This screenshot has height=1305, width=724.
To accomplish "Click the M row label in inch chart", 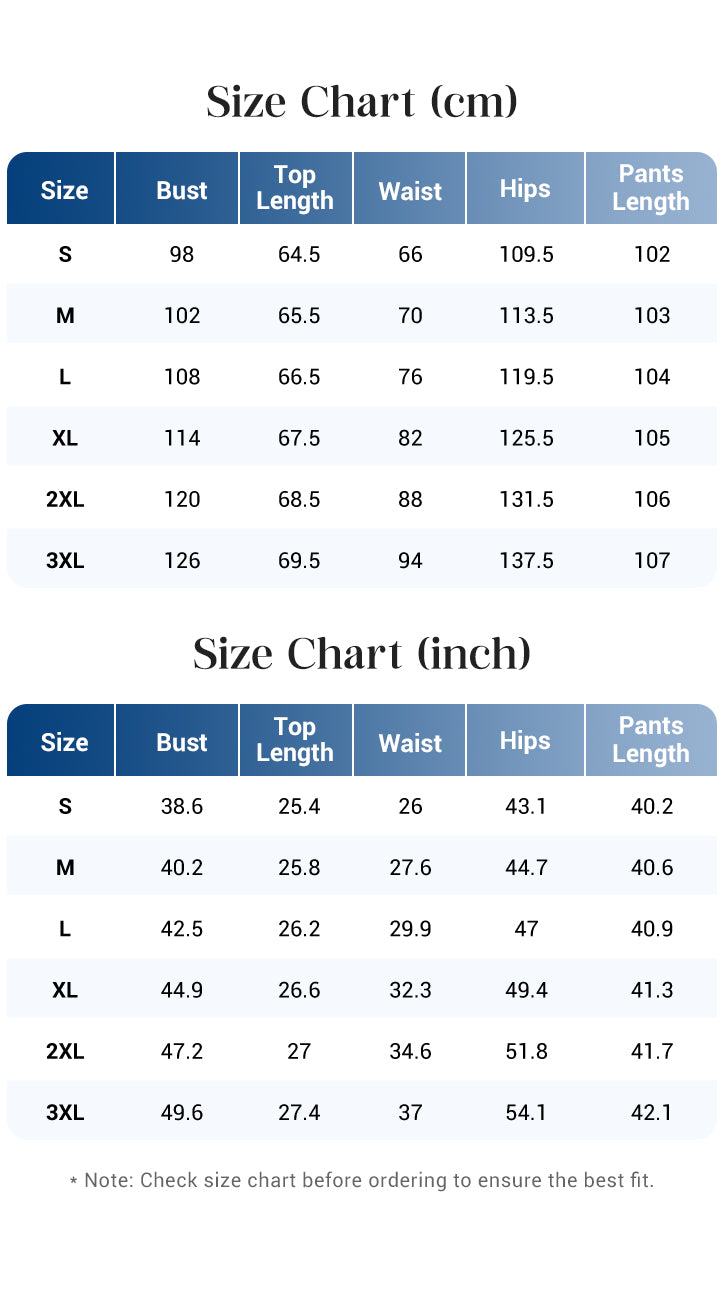I will point(65,867).
